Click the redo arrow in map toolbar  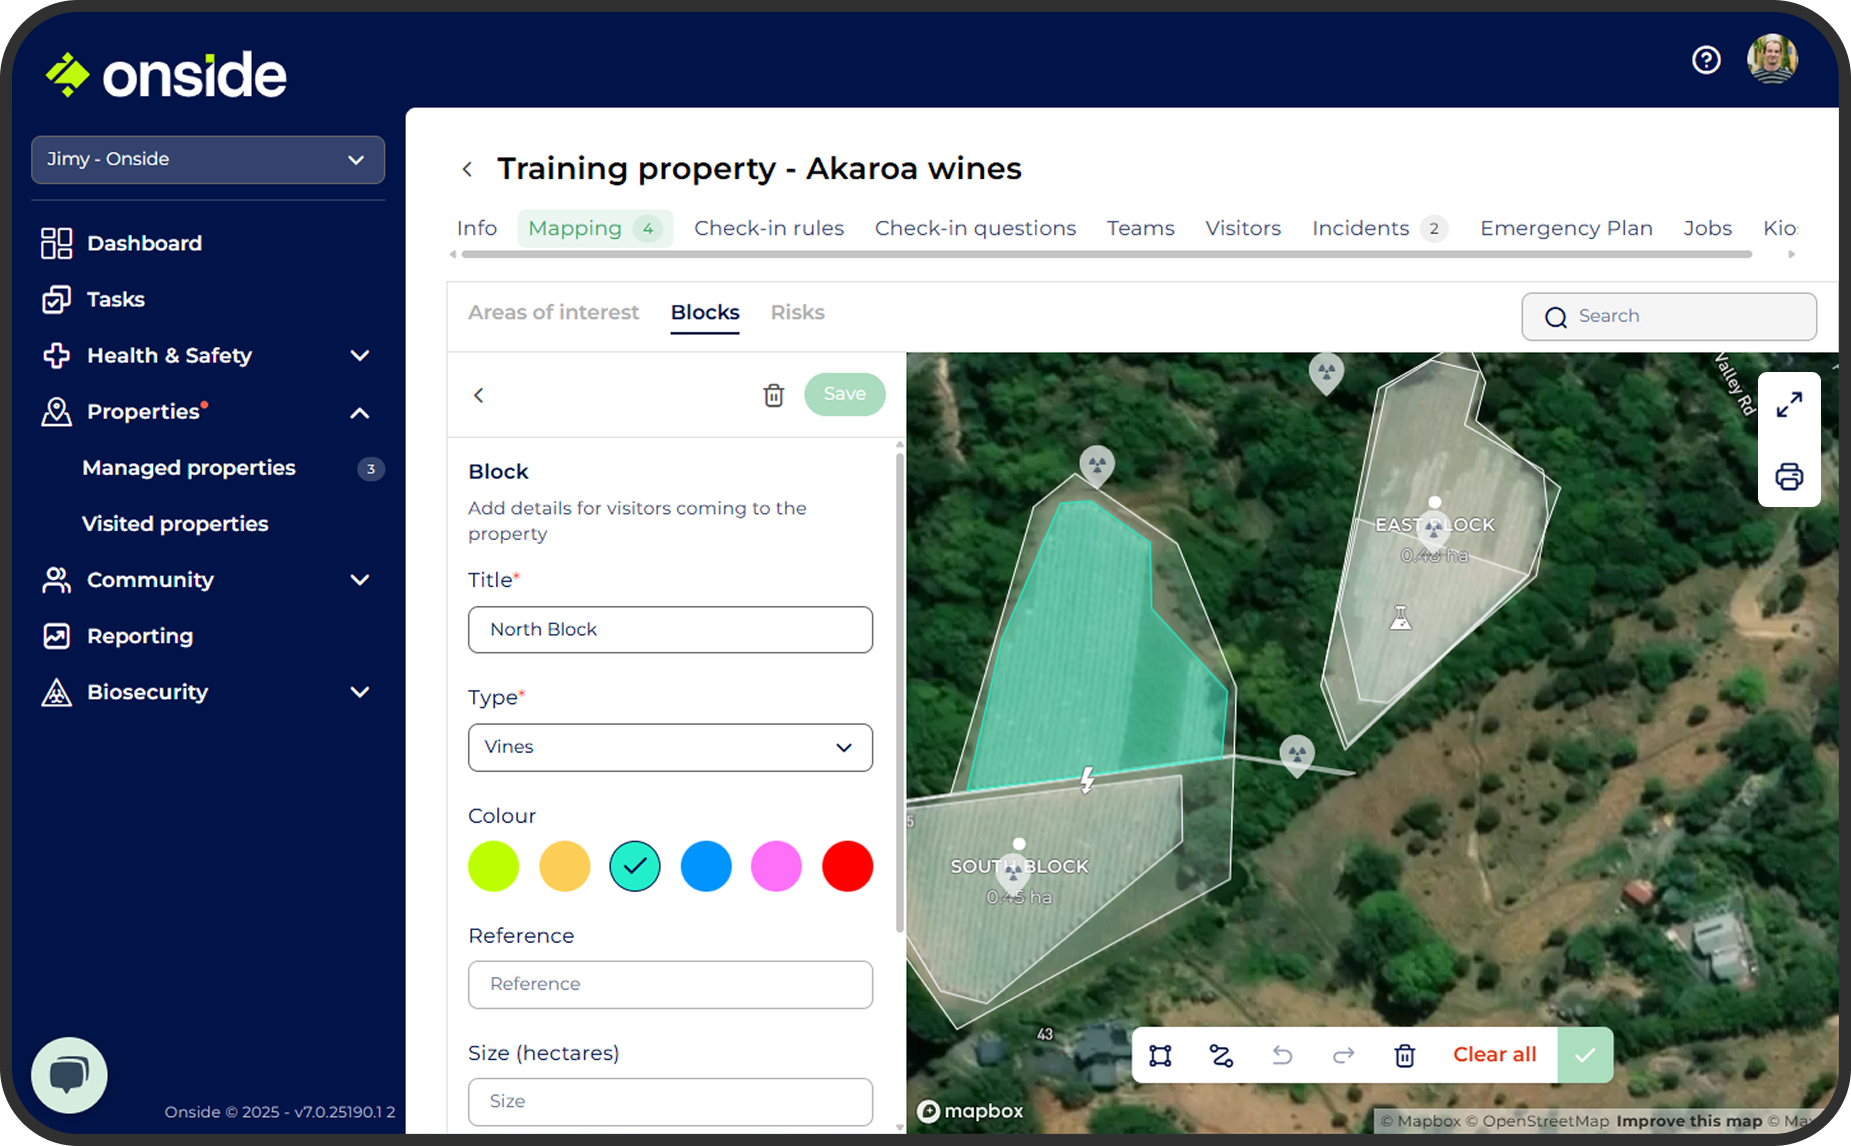pos(1343,1055)
